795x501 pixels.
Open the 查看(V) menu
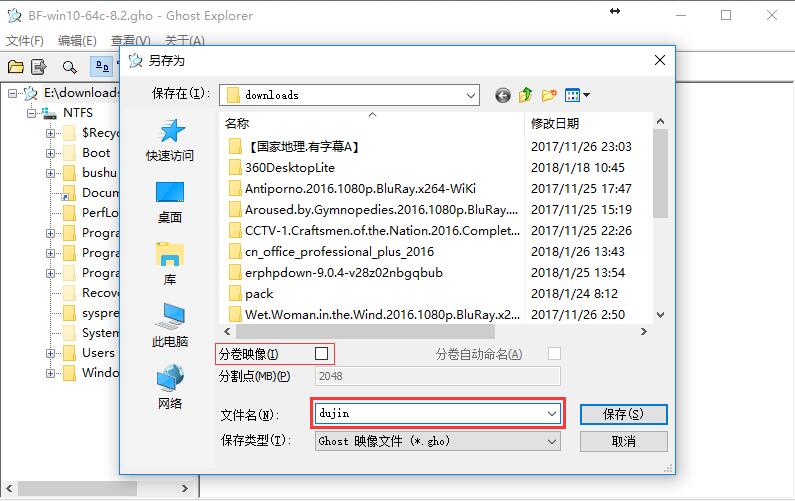131,41
